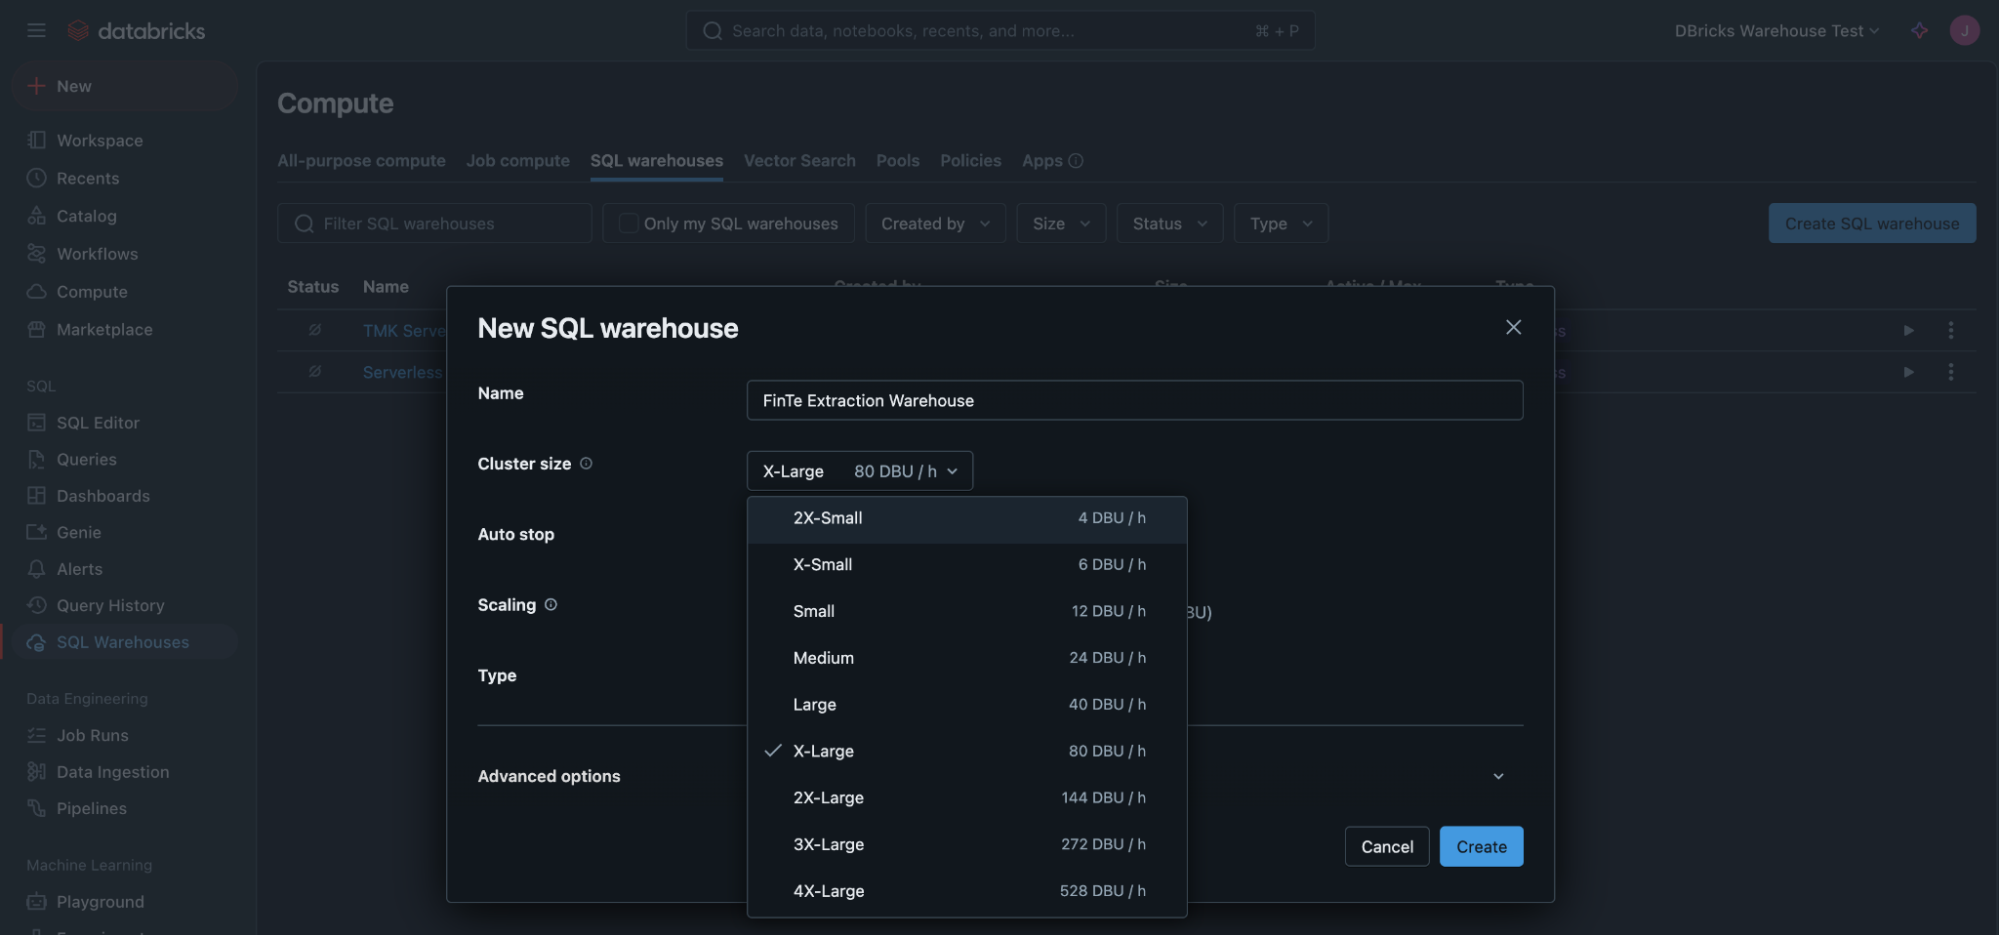This screenshot has height=936, width=1999.
Task: Open kebab menu for Serverless warehouse row
Action: pyautogui.click(x=1950, y=372)
